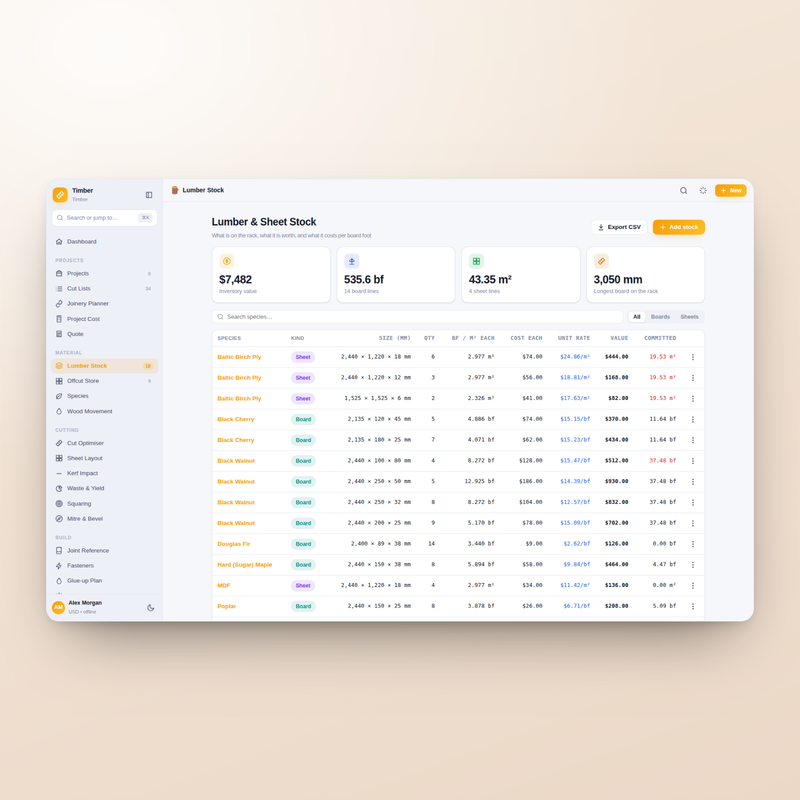Open row menu for MDF
This screenshot has width=800, height=800.
[693, 585]
